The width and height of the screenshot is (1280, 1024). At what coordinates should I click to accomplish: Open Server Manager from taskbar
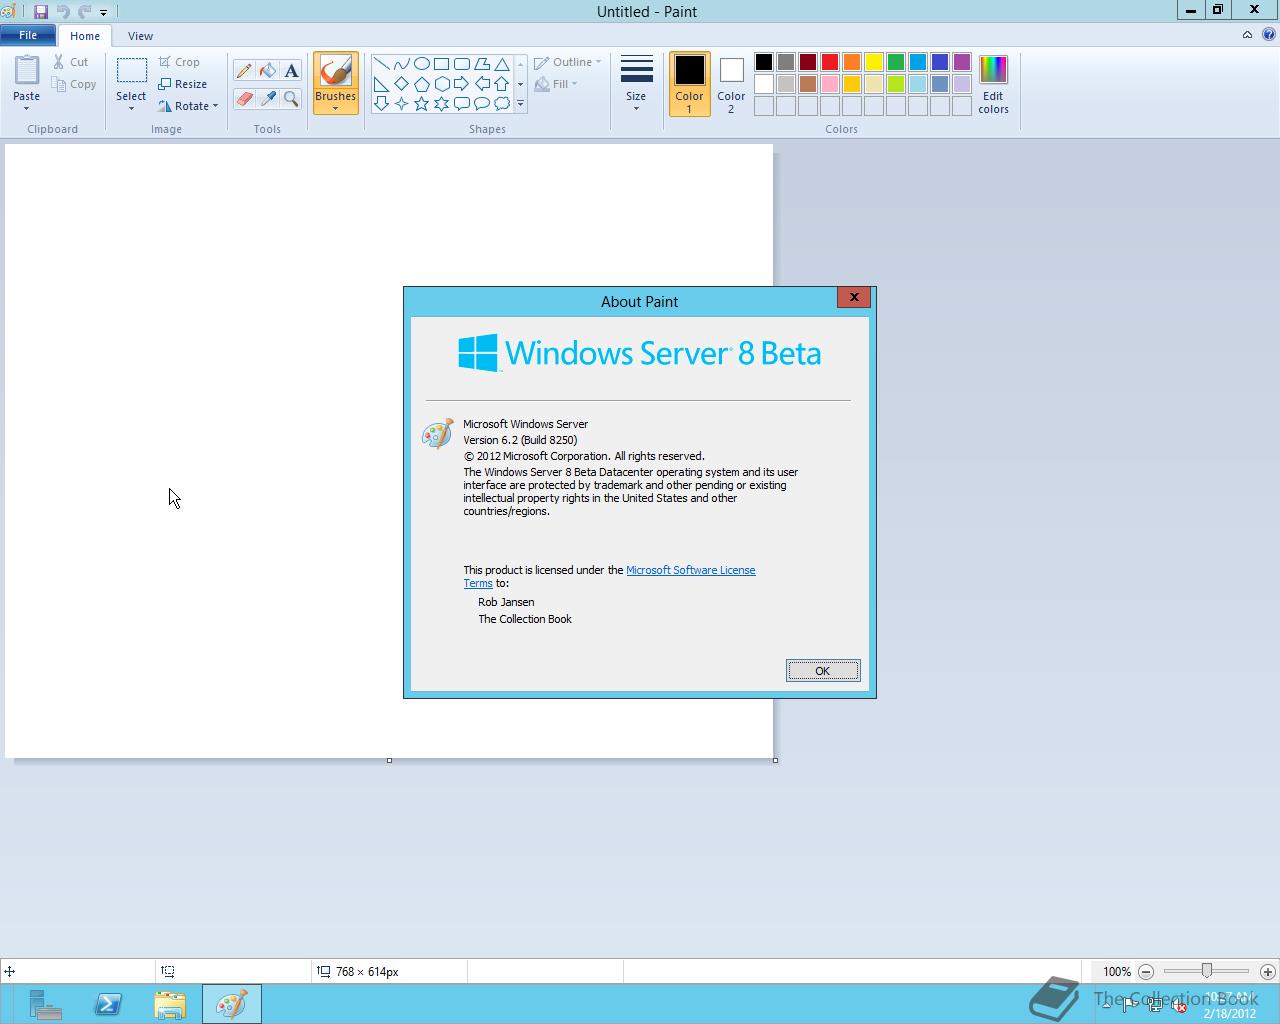click(46, 1004)
